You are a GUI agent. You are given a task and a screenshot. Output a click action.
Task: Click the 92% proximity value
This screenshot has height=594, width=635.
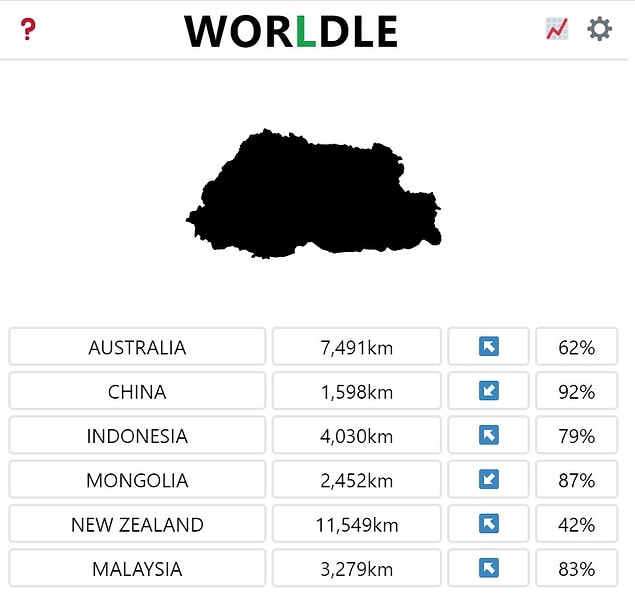point(577,391)
